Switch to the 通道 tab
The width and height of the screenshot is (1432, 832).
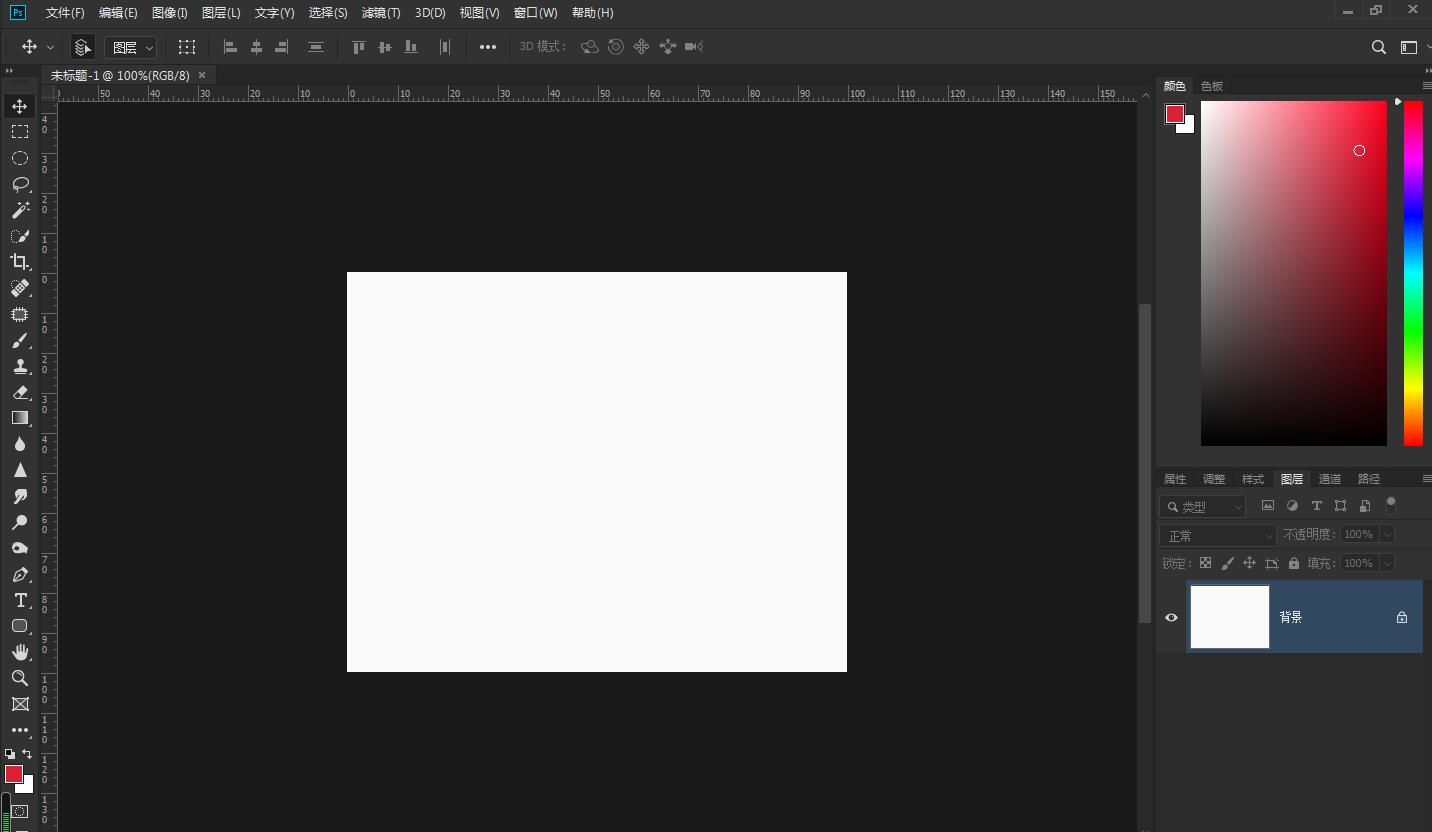[x=1330, y=479]
